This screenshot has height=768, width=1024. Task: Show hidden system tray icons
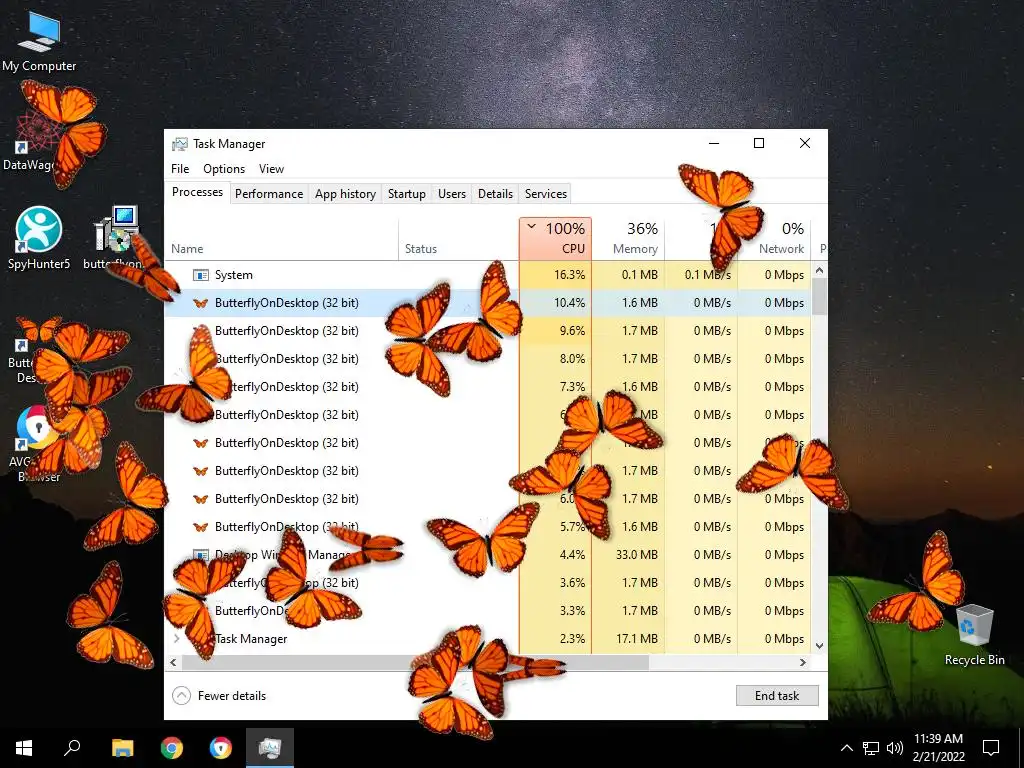[x=846, y=748]
